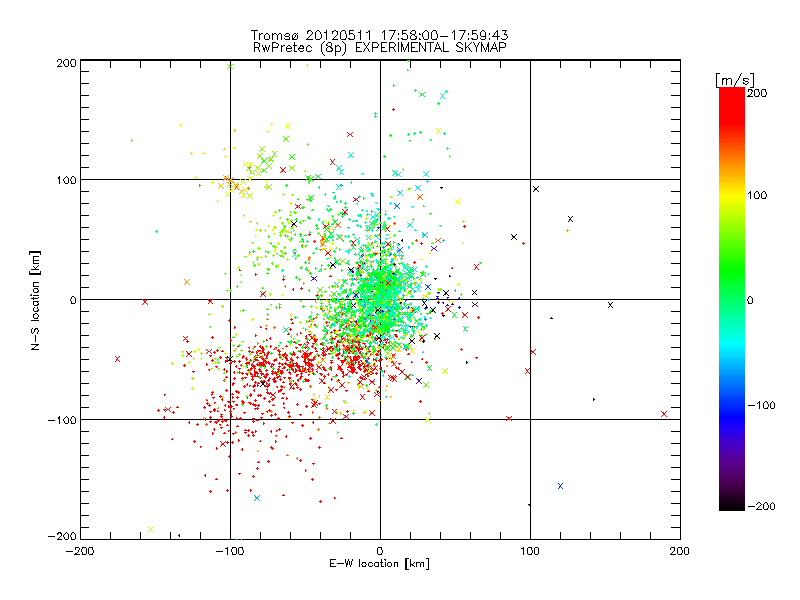Click the 'N-S location [km]' axis label
Image resolution: width=800 pixels, height=600 pixels.
coord(35,300)
